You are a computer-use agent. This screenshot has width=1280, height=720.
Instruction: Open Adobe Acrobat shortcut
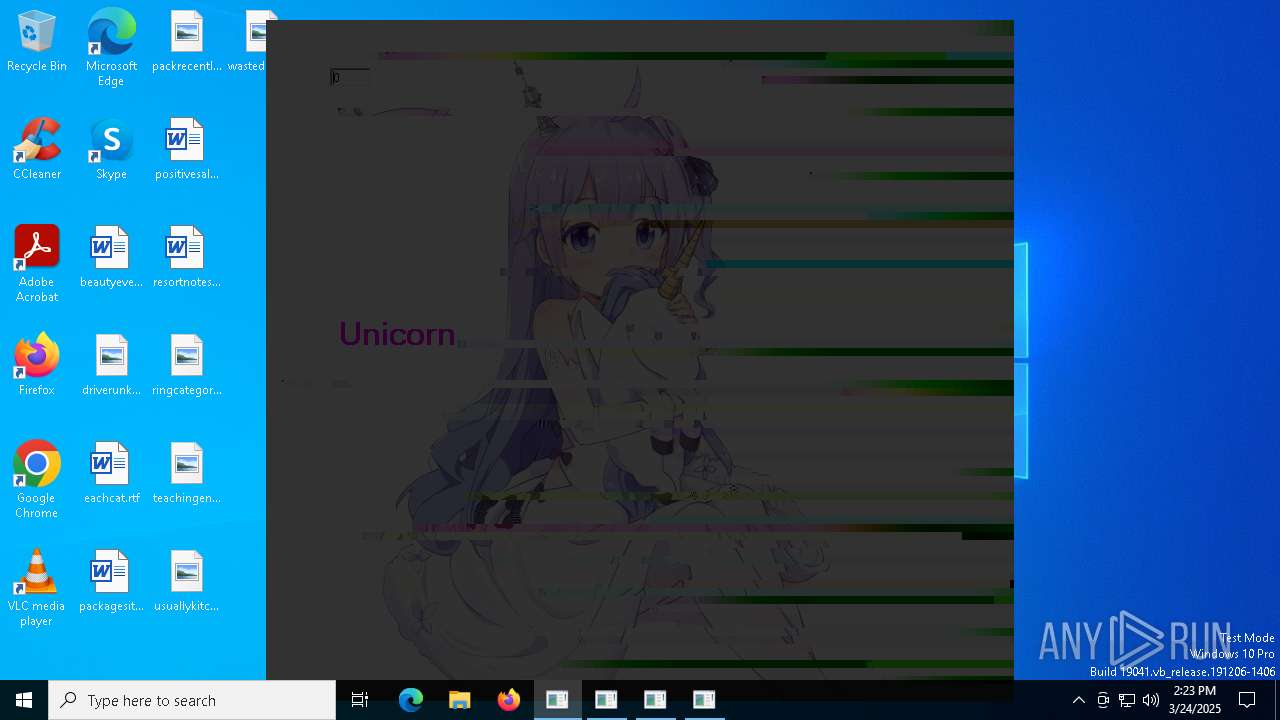(x=37, y=264)
